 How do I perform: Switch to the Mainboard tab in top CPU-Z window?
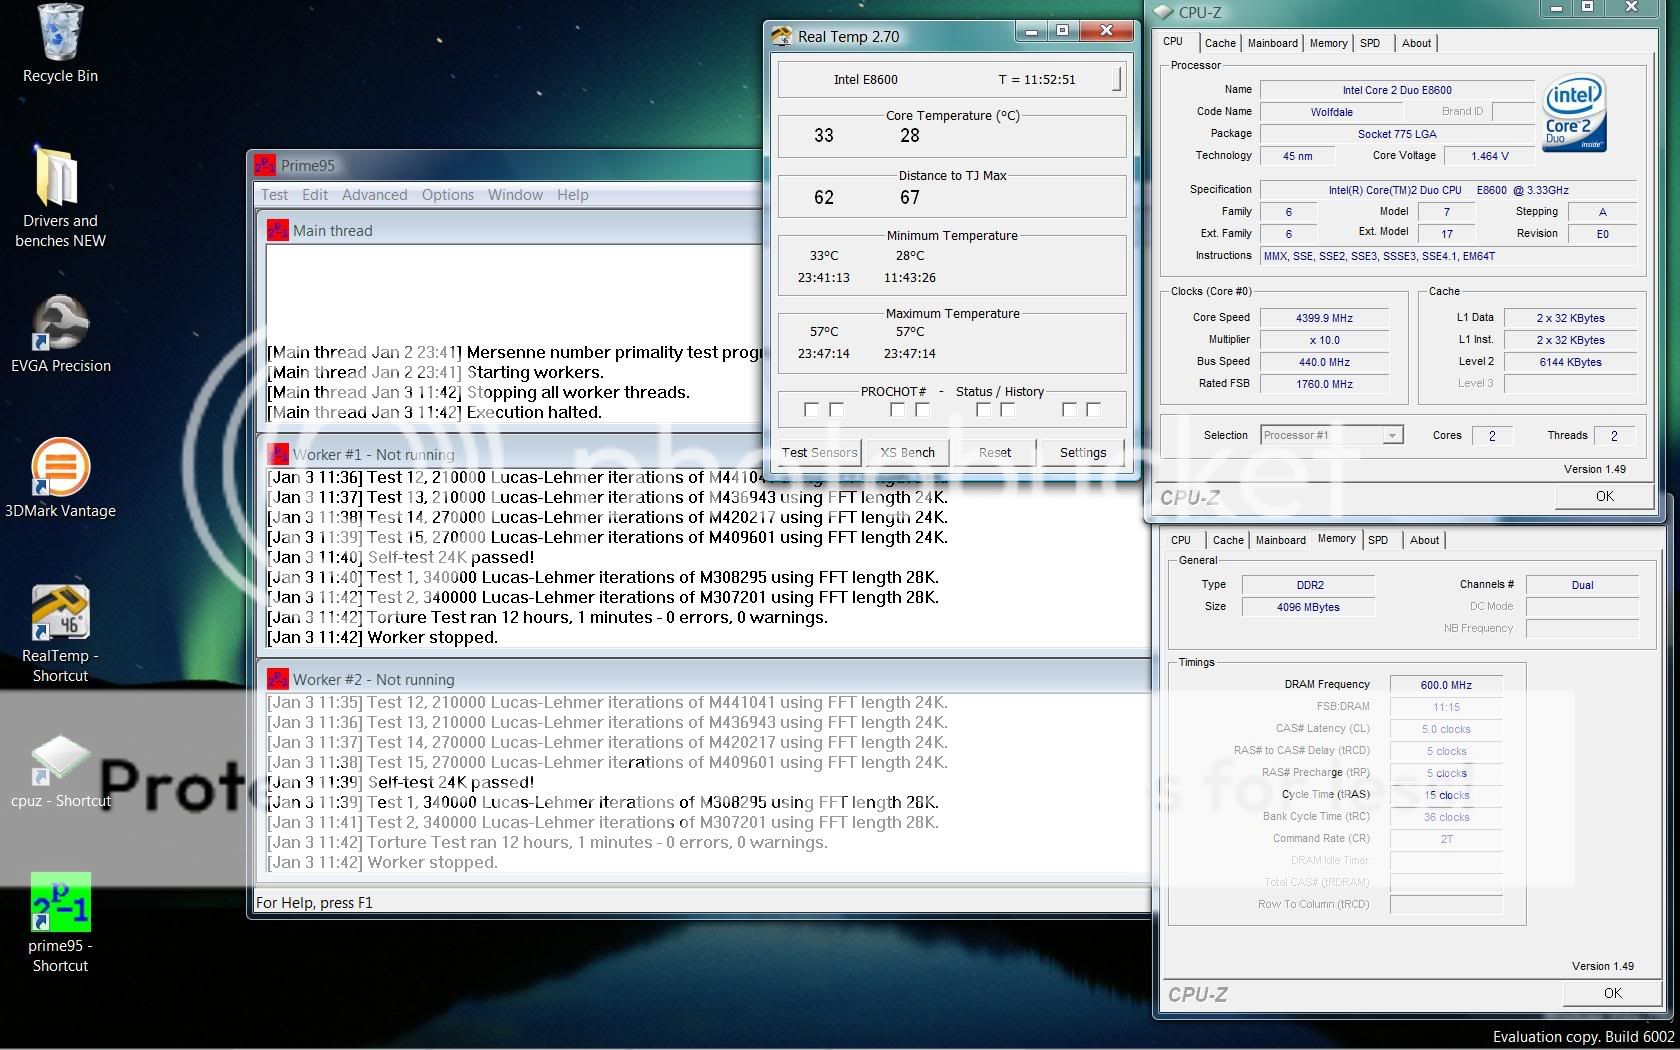click(x=1272, y=43)
